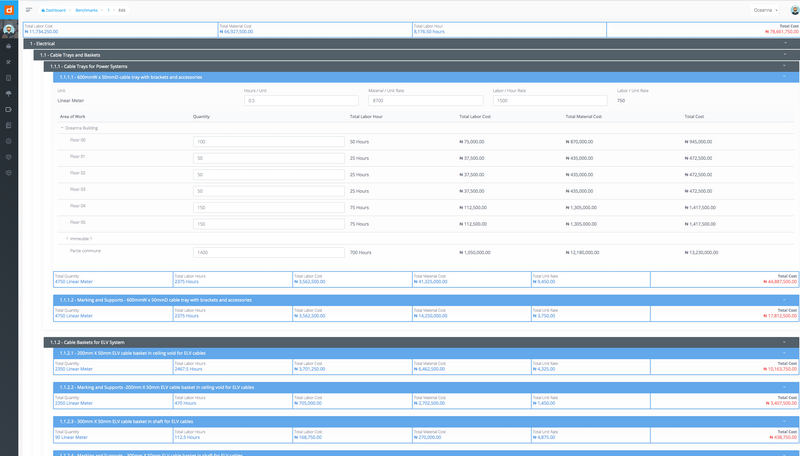
Task: Expand 1.1.2.2 Marking and Supports row
Action: tap(426, 387)
